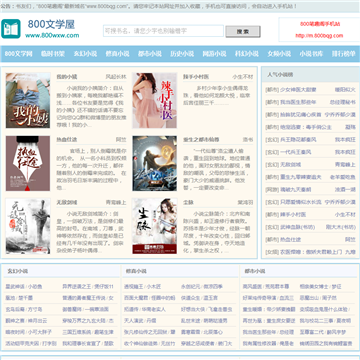Open the 辣手小村医 cover image
Viewport: 360px width, 360px height.
[155, 100]
